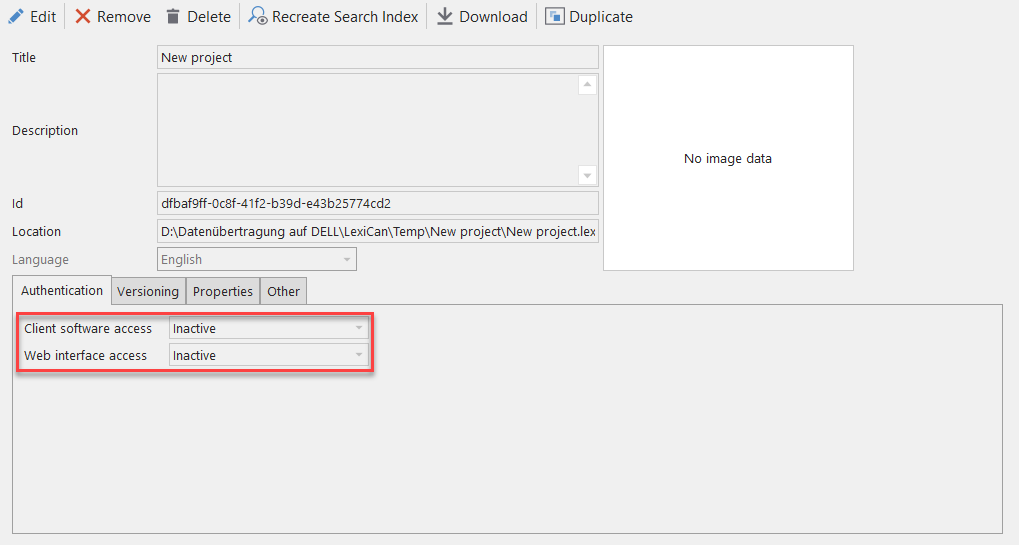
Task: Click the project Id field
Action: click(x=377, y=203)
